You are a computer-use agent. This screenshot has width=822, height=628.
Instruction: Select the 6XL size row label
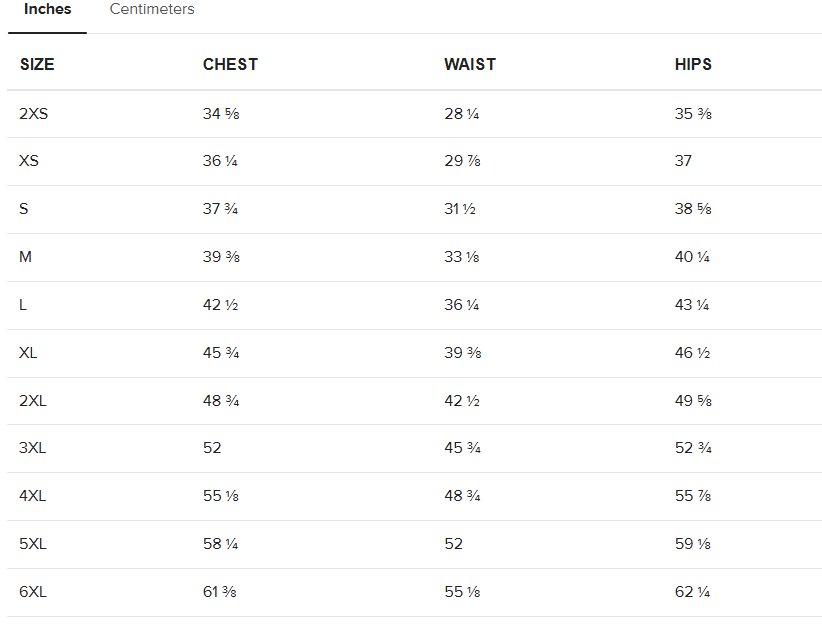click(33, 592)
